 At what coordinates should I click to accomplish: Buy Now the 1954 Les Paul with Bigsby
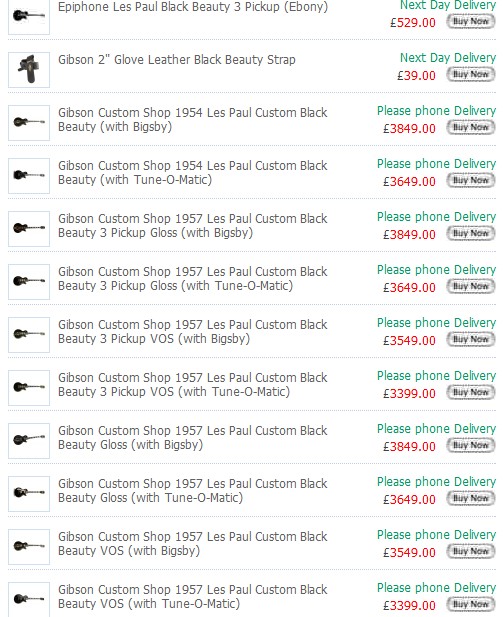point(471,127)
